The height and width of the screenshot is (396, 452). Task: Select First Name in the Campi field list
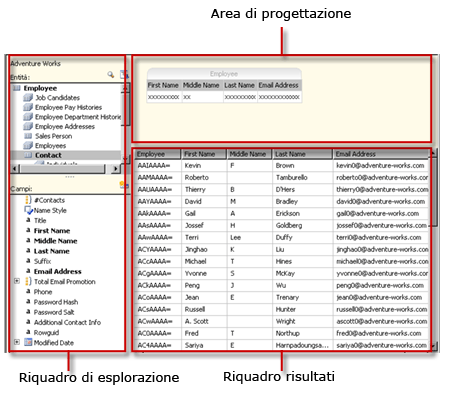(52, 231)
